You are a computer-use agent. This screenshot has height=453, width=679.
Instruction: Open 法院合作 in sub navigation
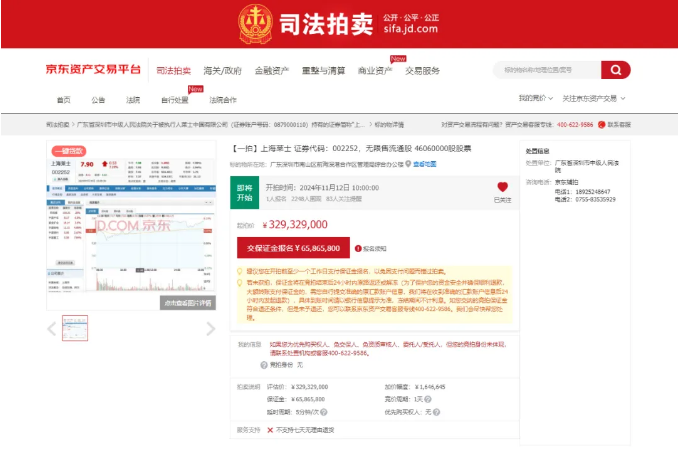tap(223, 100)
